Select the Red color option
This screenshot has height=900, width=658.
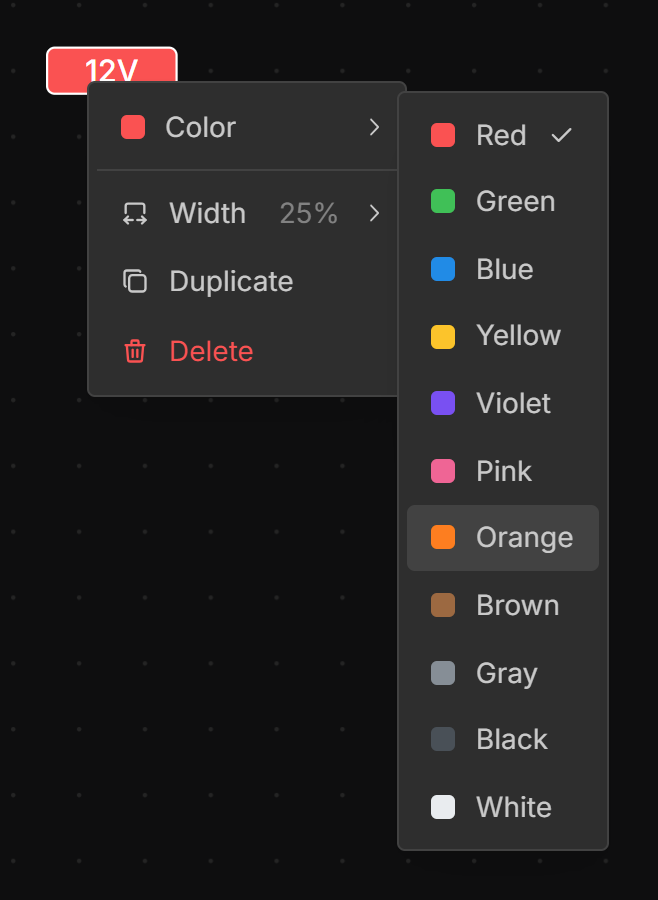[x=501, y=135]
